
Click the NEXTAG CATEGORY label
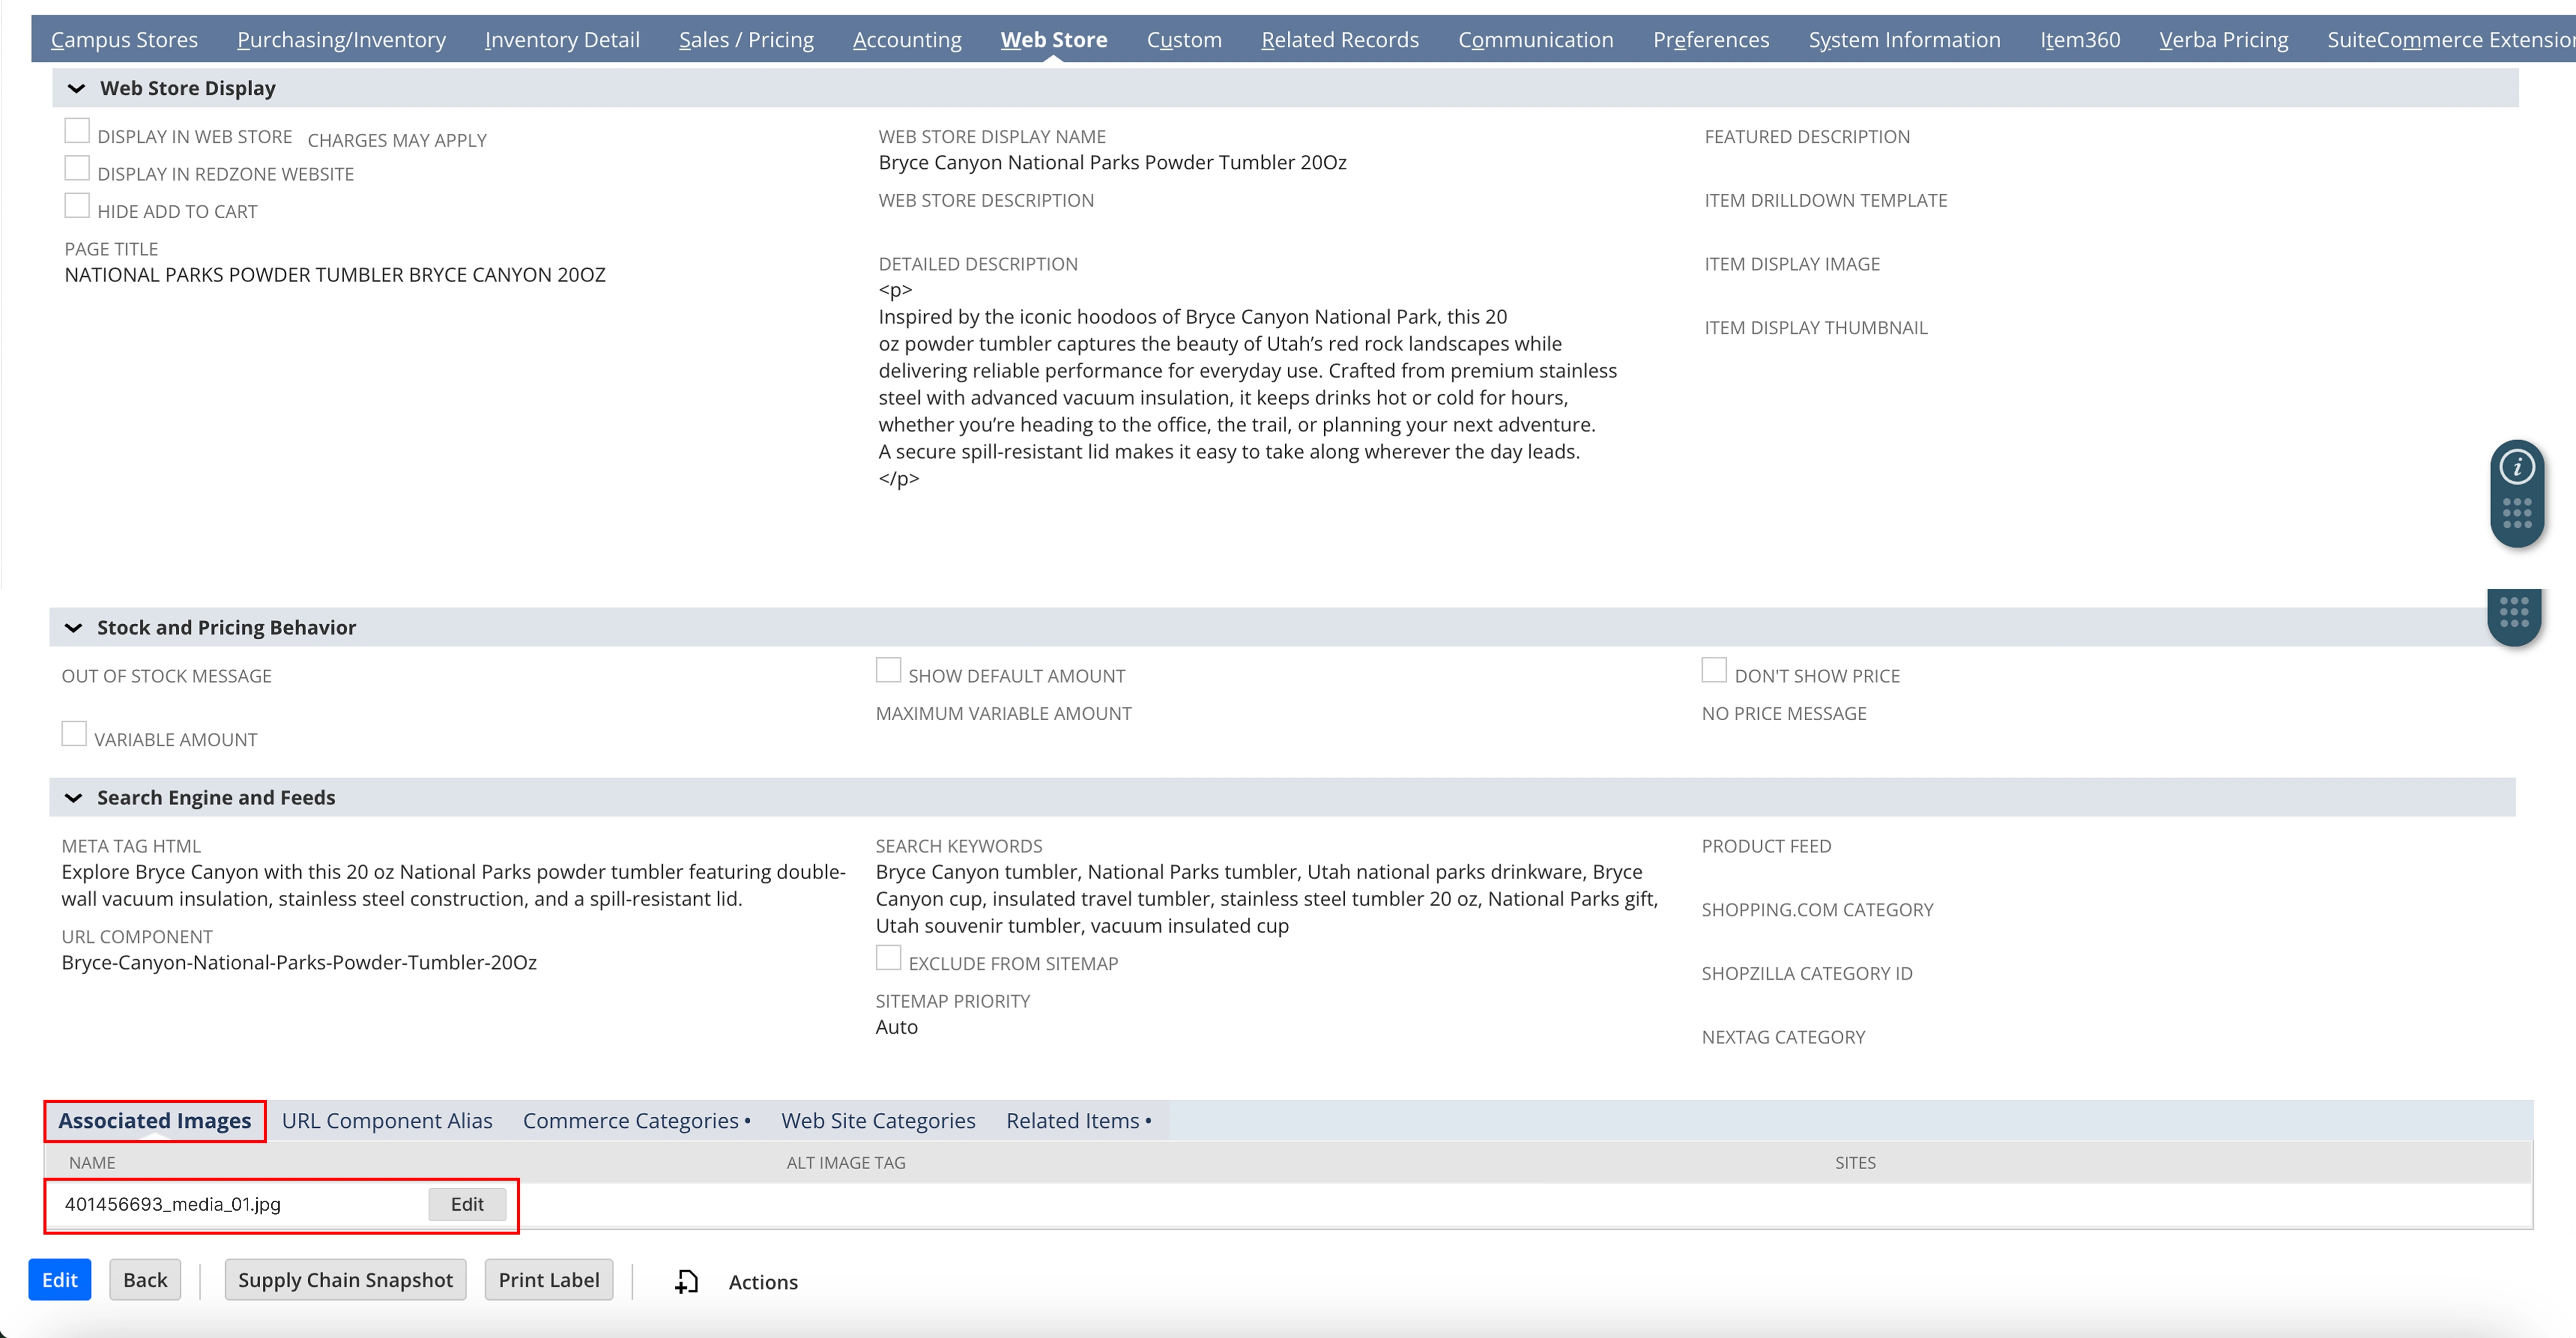[x=1784, y=1037]
